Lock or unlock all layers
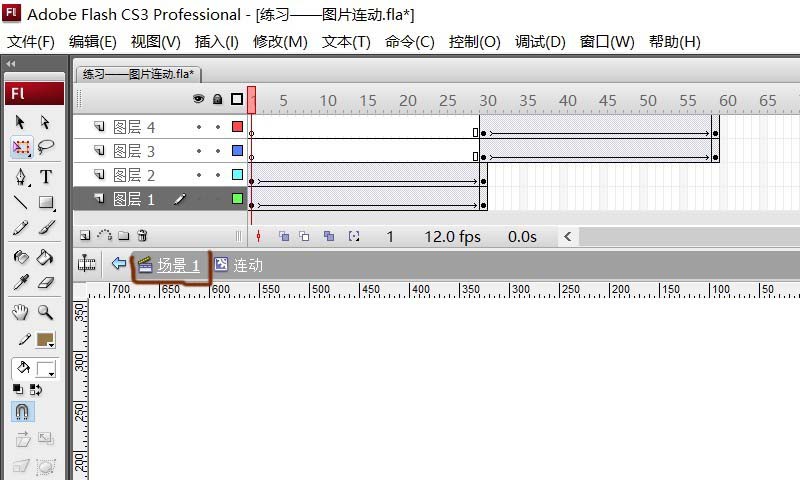The width and height of the screenshot is (800, 480). [x=218, y=99]
